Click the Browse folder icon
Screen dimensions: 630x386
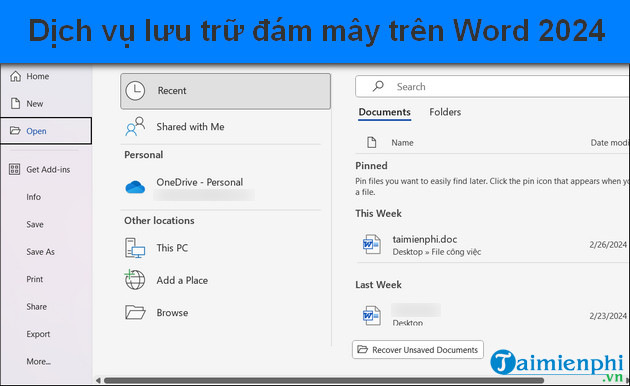135,312
